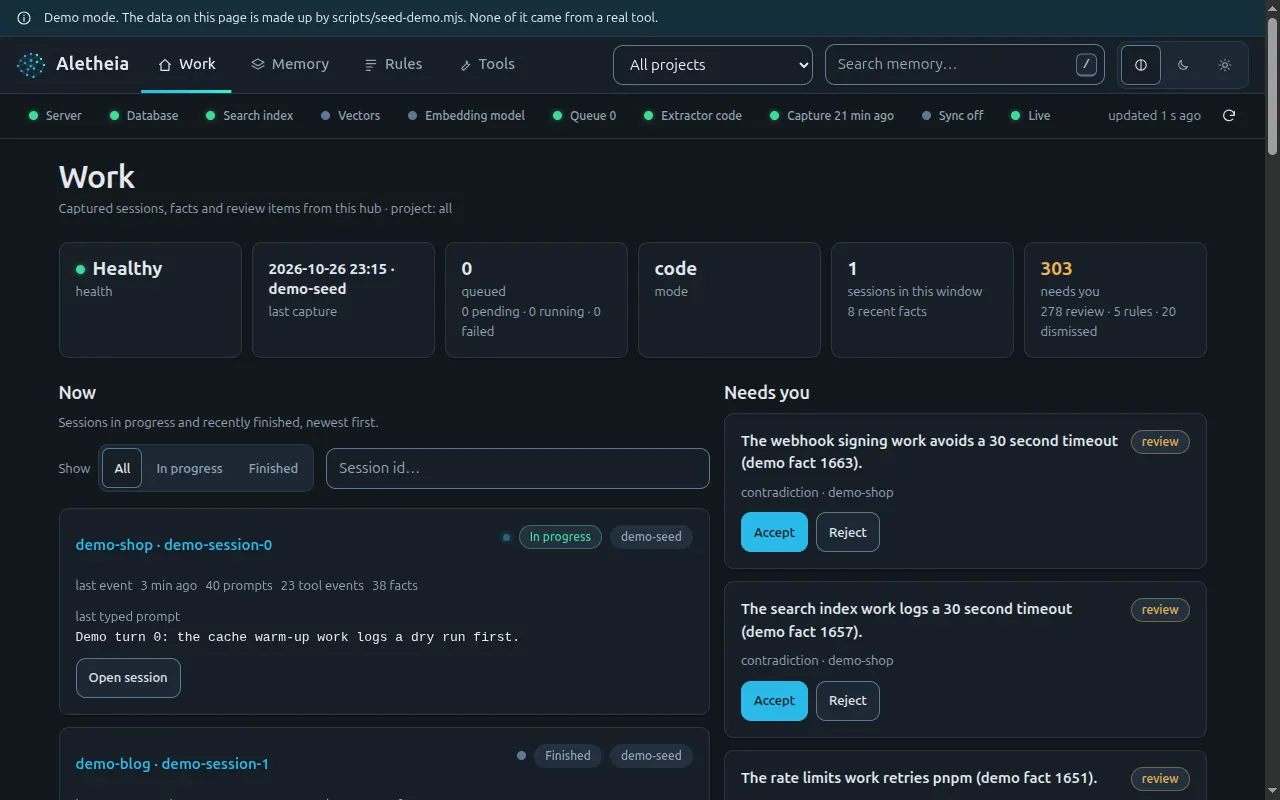The width and height of the screenshot is (1280, 800).
Task: Open the Rules tab
Action: [x=394, y=64]
